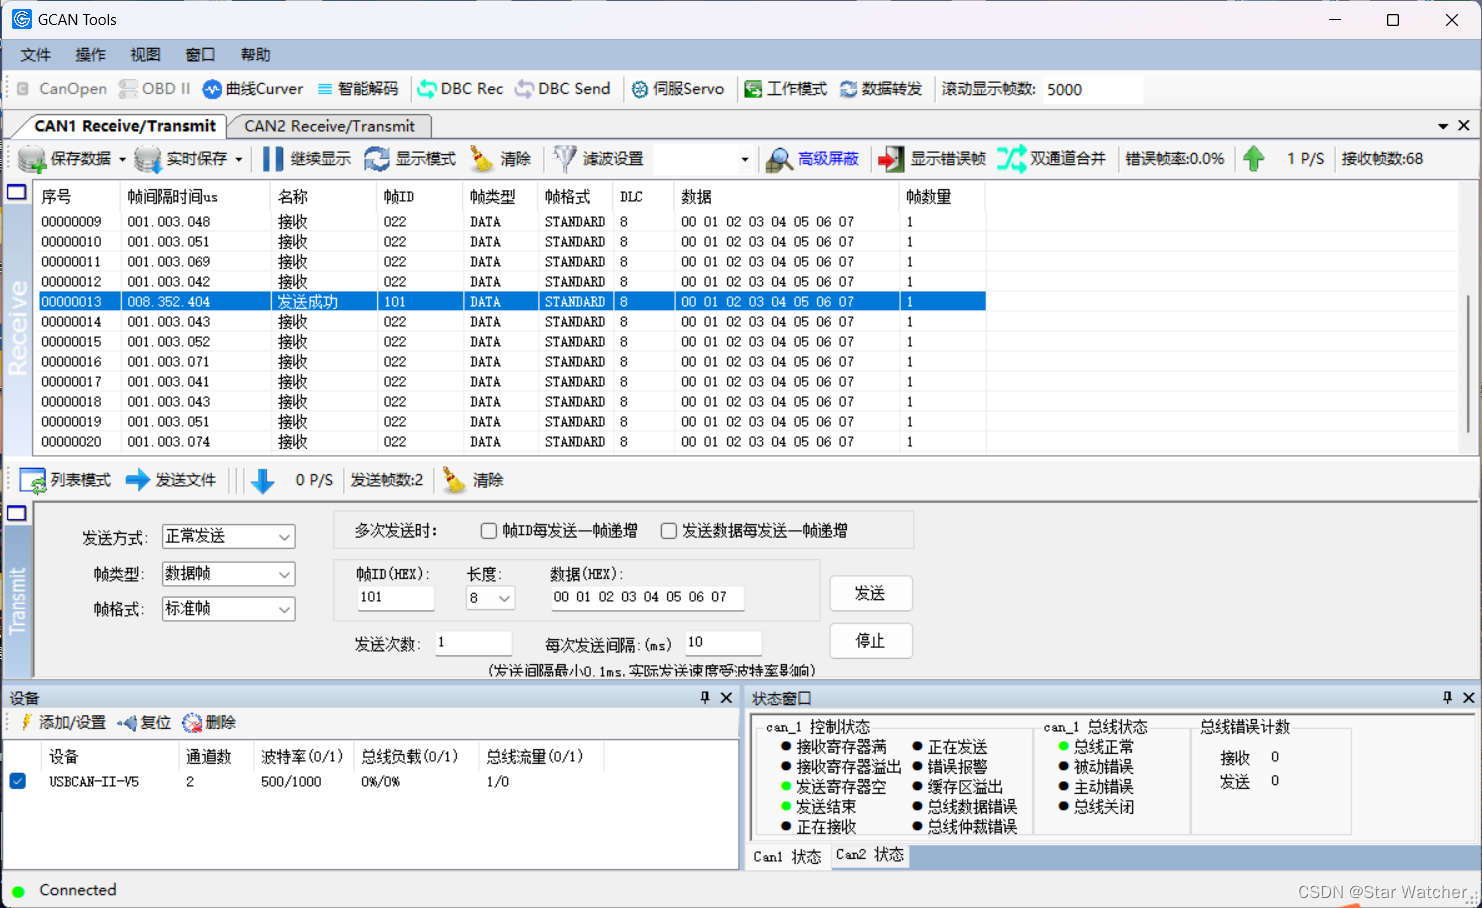Click 发送文件 send file
The image size is (1482, 908).
pos(171,480)
